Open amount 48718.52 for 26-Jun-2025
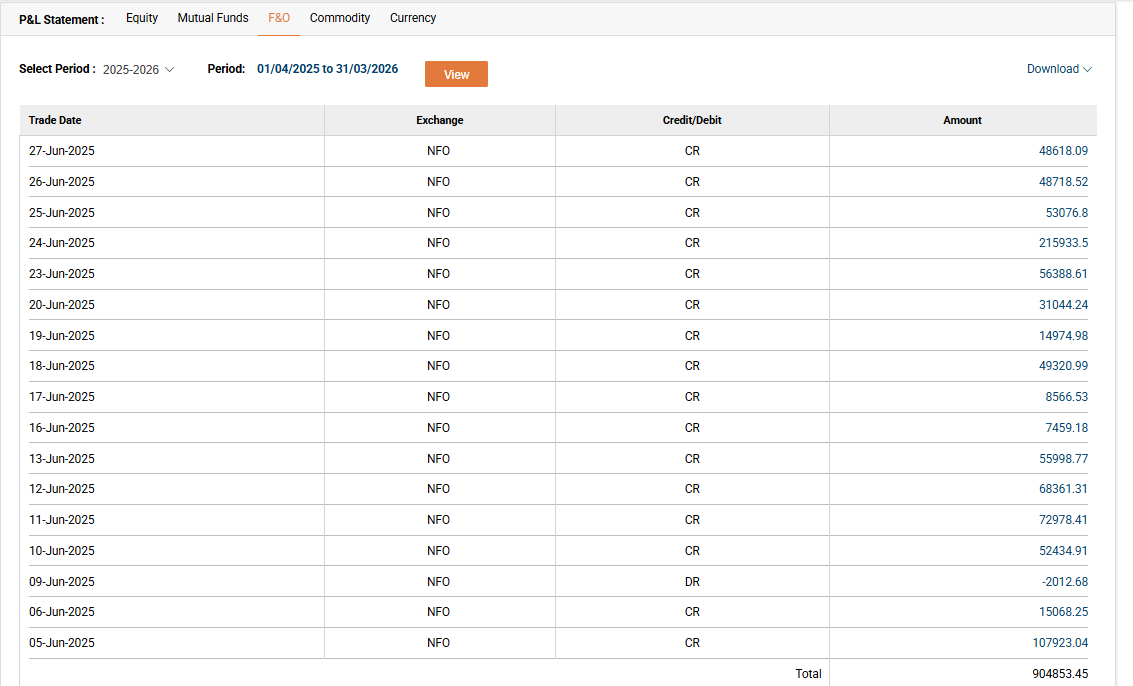This screenshot has width=1133, height=686. [1063, 182]
